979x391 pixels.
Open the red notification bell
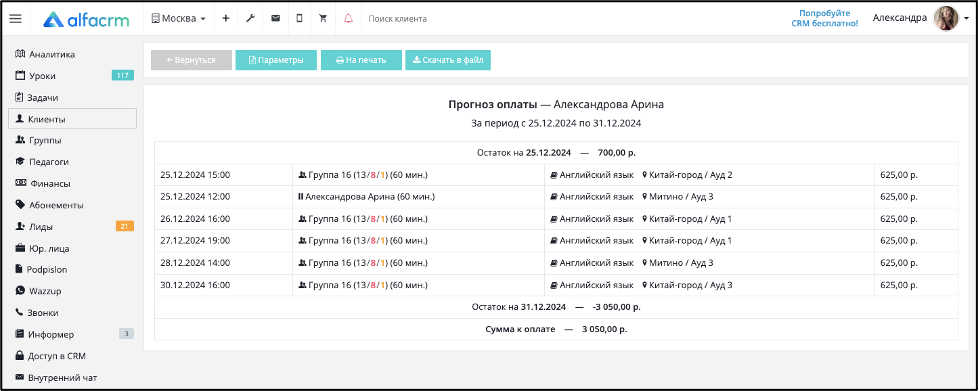click(x=348, y=19)
